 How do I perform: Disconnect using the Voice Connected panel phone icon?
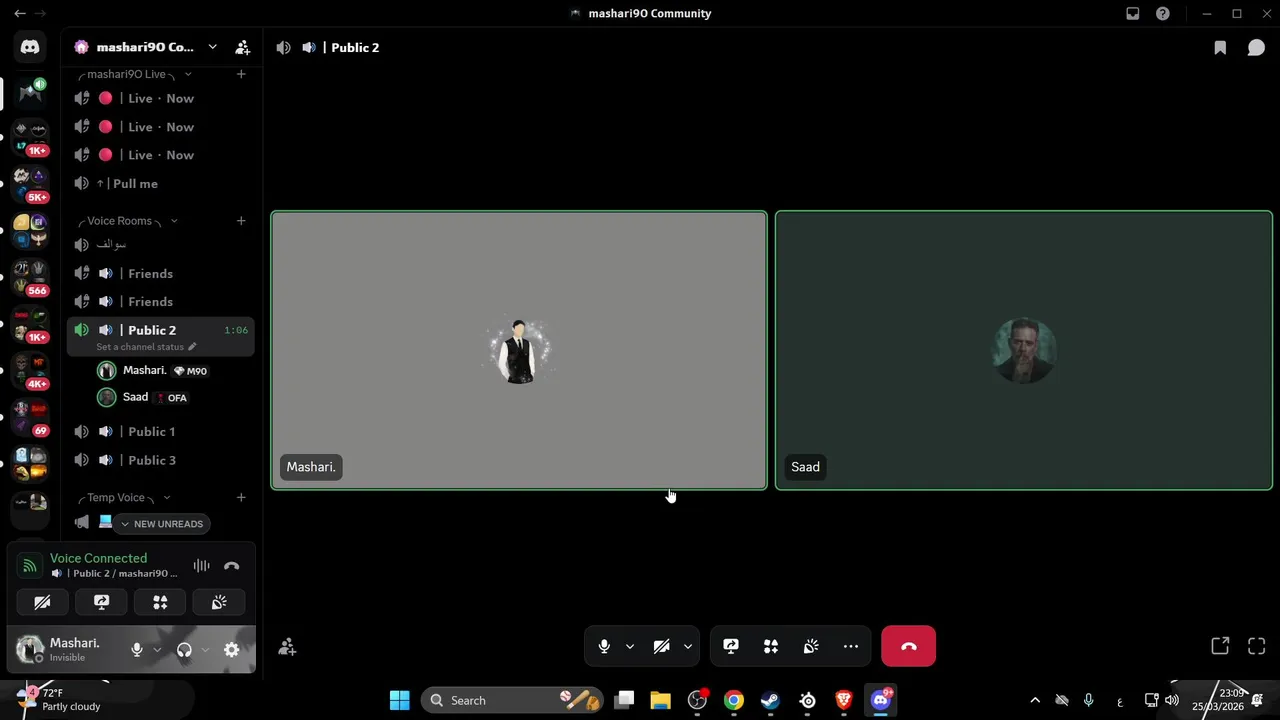[232, 566]
